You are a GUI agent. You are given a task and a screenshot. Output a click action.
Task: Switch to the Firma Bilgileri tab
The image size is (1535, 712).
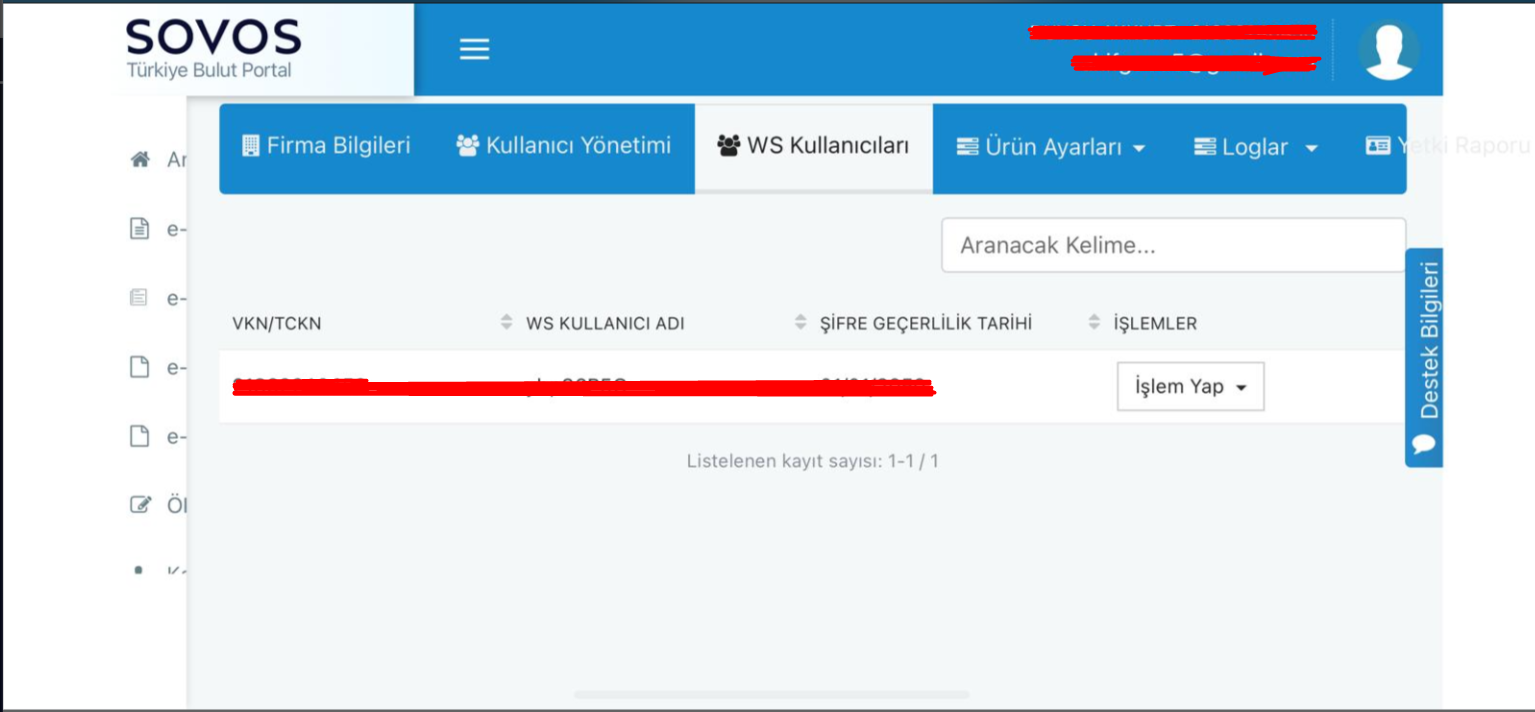pyautogui.click(x=326, y=146)
